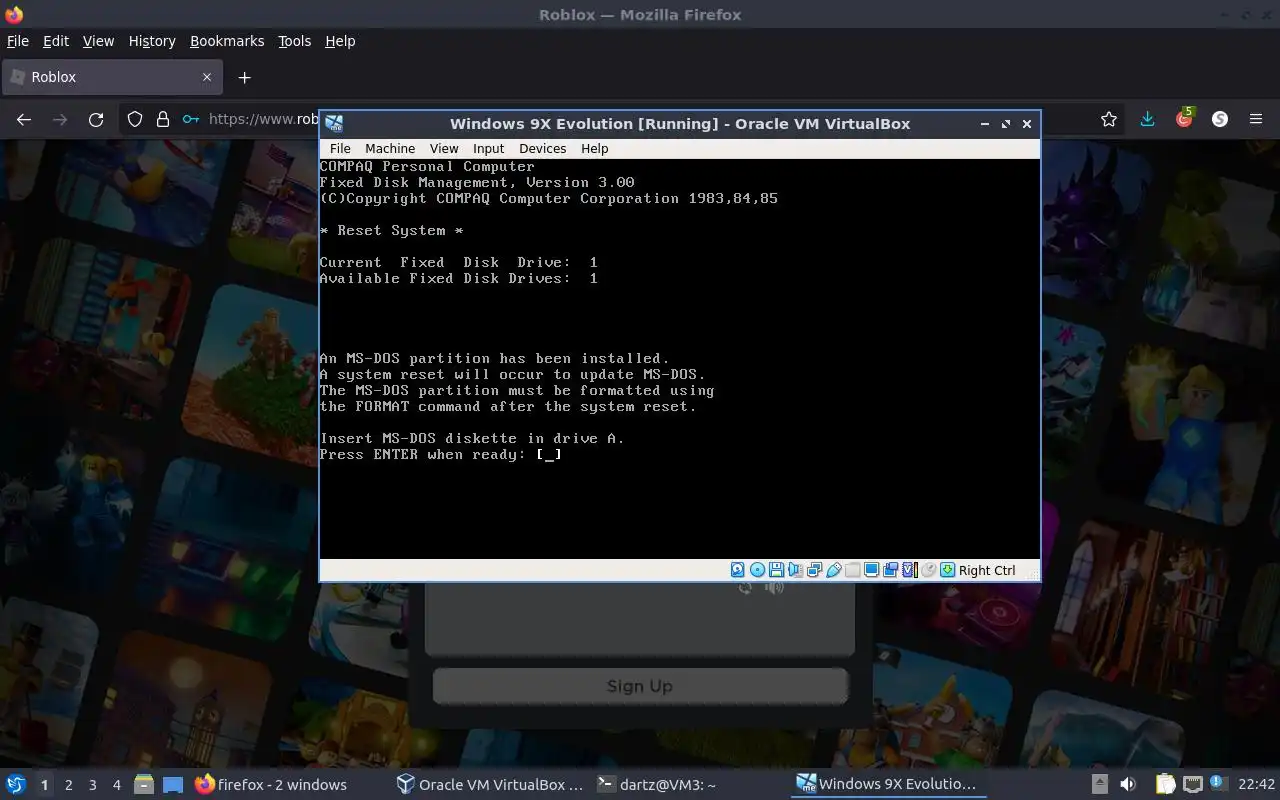Click the mouse integration icon in VirtualBox status bar

coord(928,570)
